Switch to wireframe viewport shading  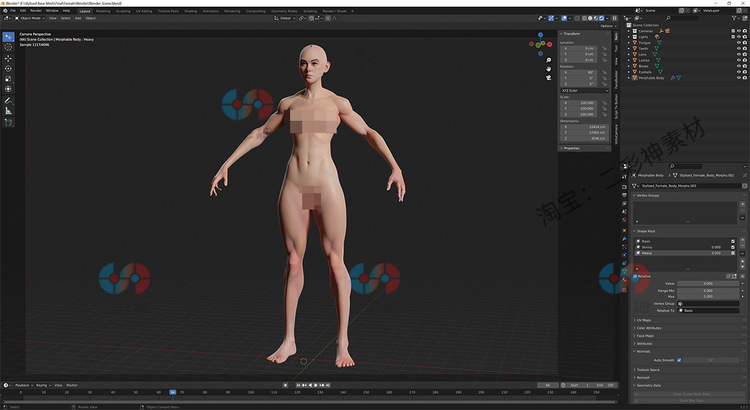click(x=585, y=18)
